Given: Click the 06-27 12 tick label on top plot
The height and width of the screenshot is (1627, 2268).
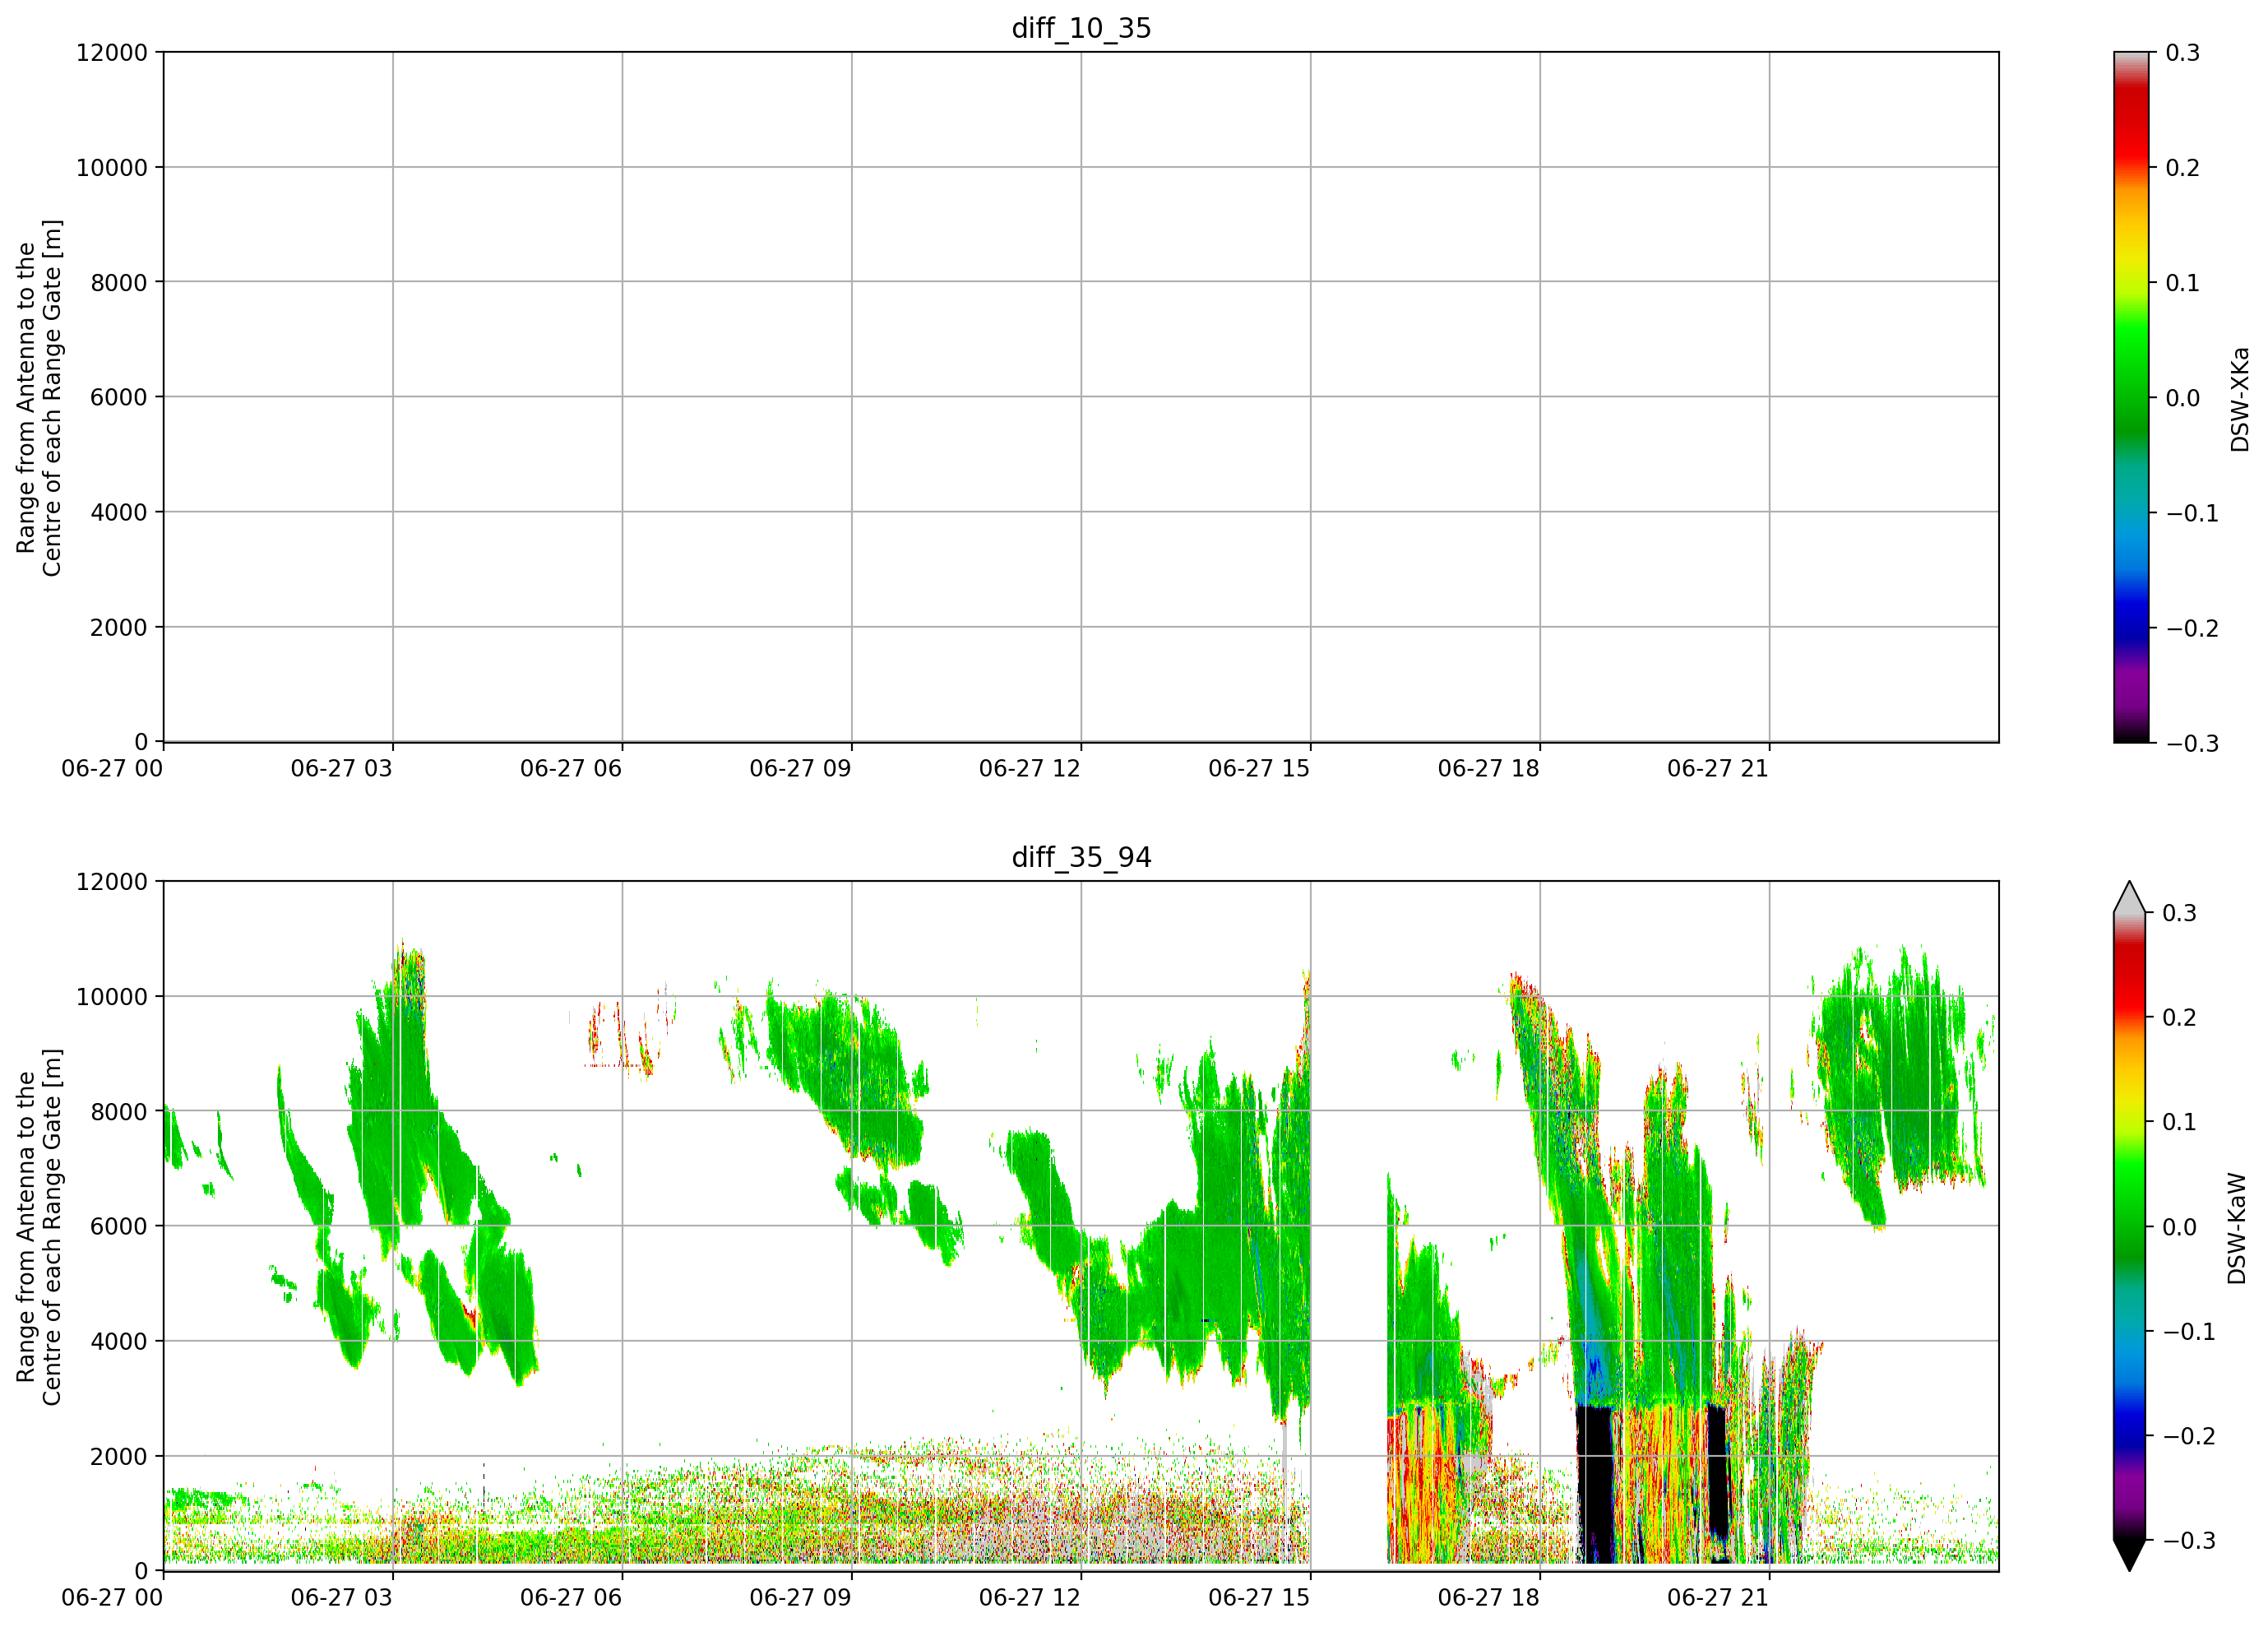Looking at the screenshot, I should (x=1030, y=768).
